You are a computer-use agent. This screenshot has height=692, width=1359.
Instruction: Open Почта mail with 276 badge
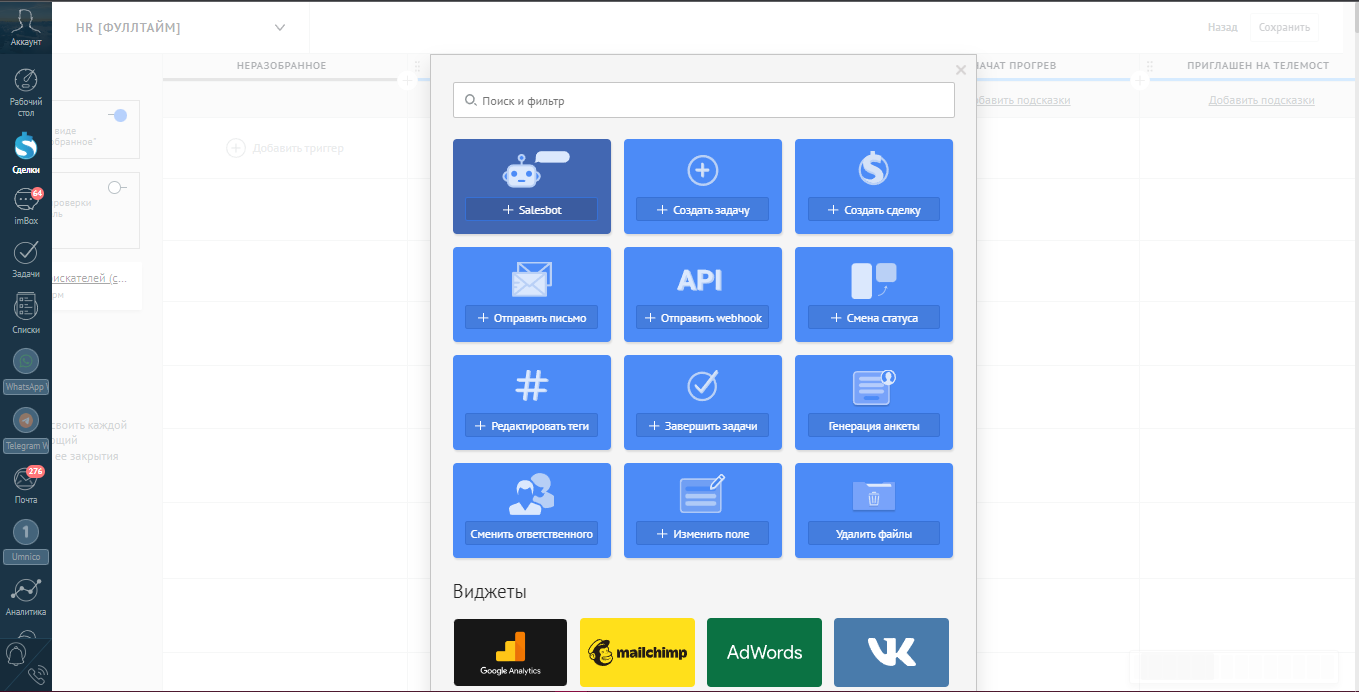pyautogui.click(x=26, y=485)
